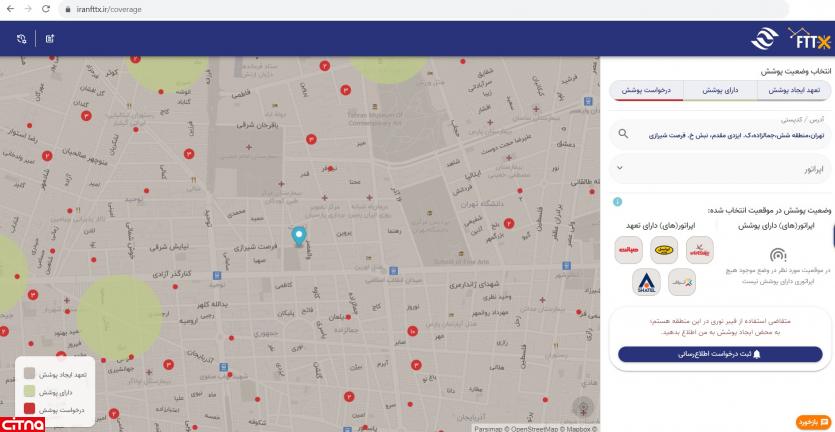This screenshot has width=835, height=432.
Task: Click the red operator logo on far left
Action: coord(628,250)
